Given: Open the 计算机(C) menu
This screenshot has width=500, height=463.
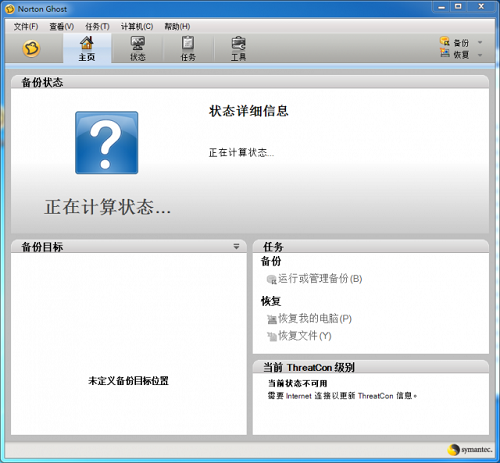Looking at the screenshot, I should [x=137, y=26].
